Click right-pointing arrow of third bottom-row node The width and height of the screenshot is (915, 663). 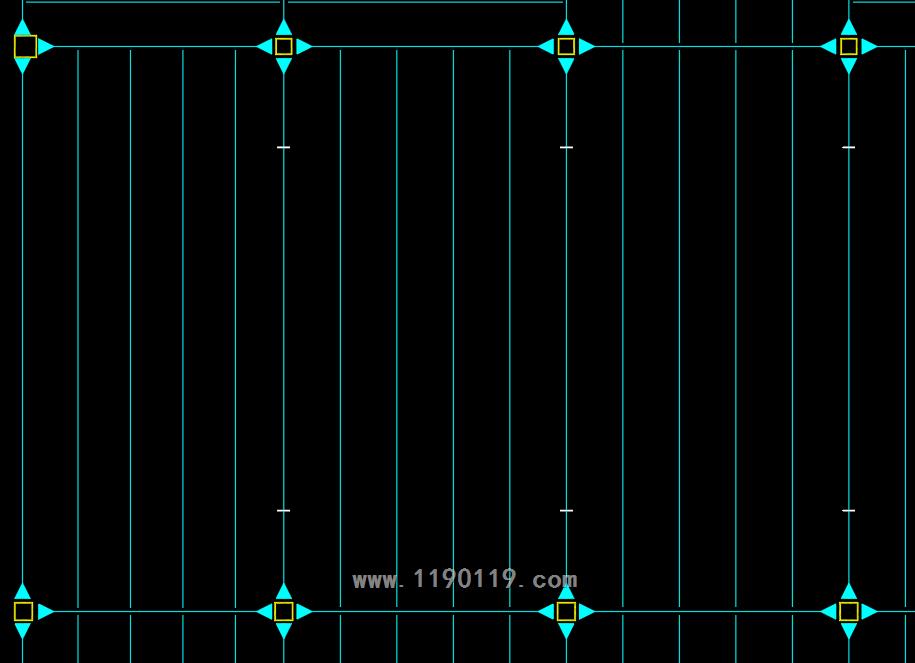click(x=586, y=612)
